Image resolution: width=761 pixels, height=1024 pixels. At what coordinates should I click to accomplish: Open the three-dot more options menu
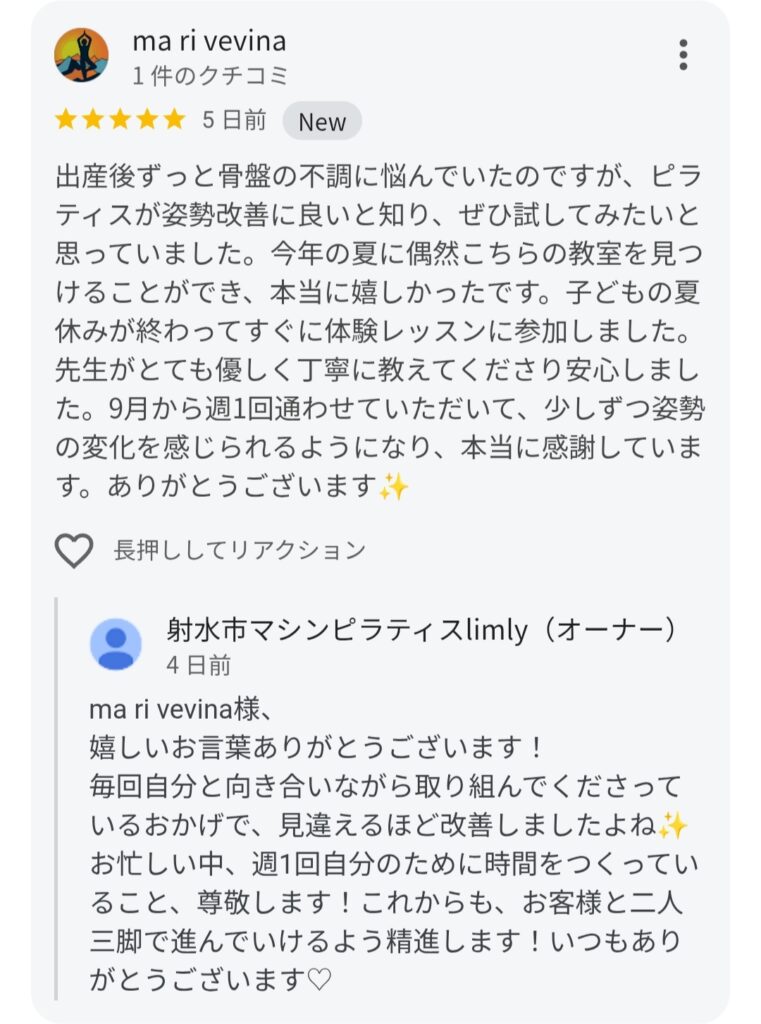click(682, 55)
